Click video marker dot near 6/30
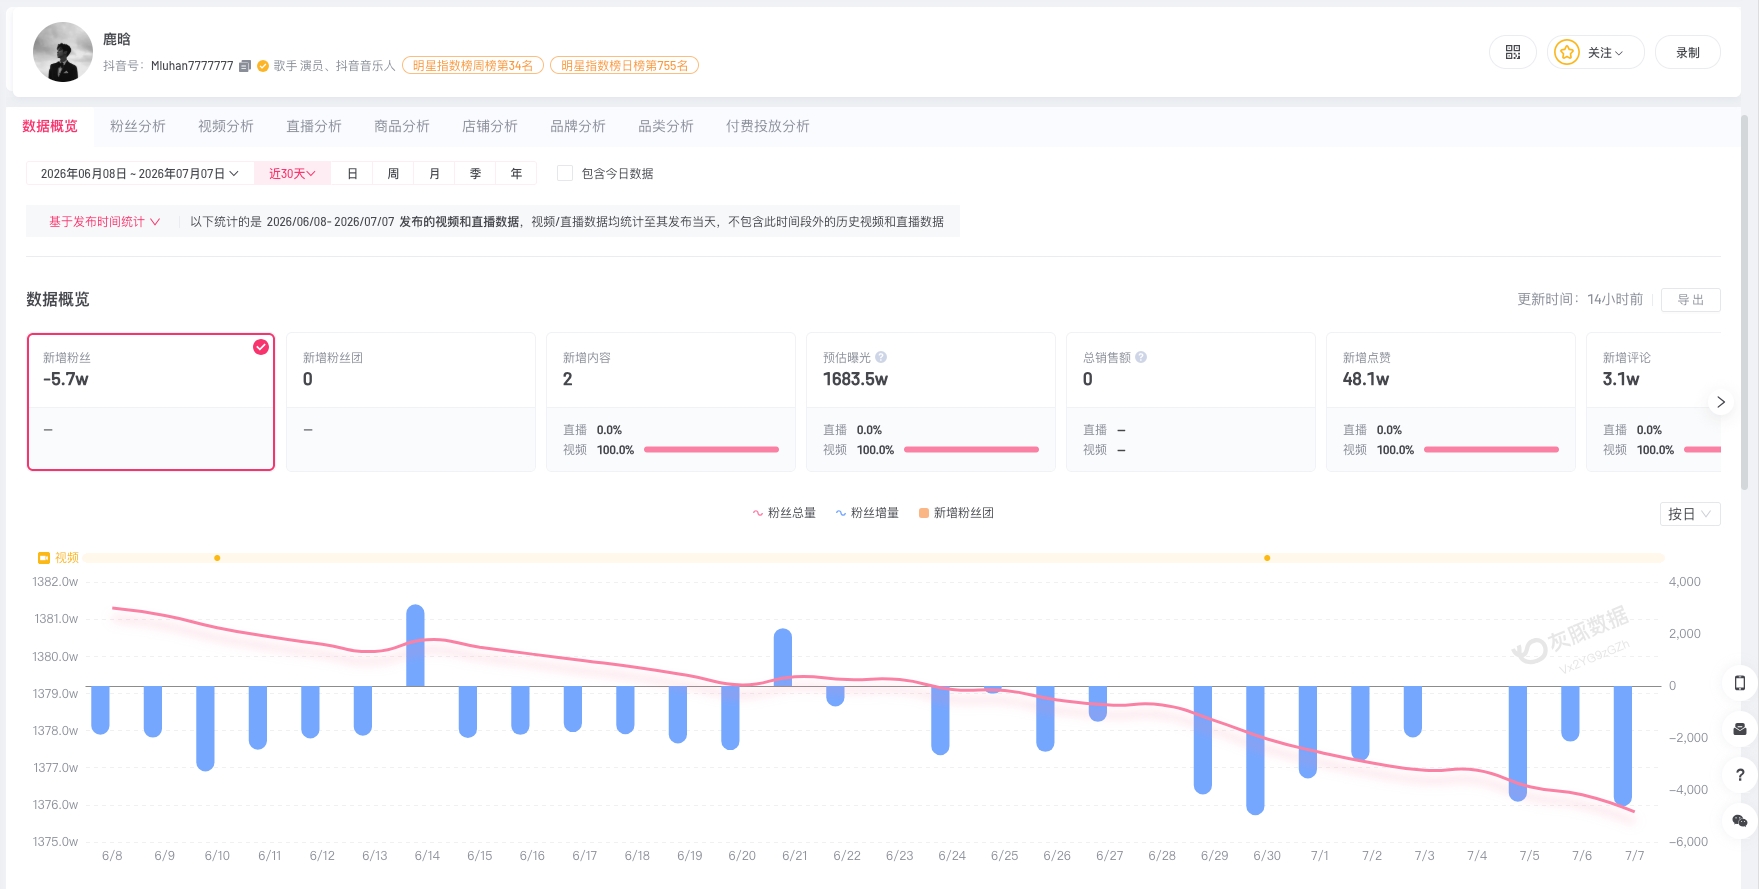 click(1267, 558)
